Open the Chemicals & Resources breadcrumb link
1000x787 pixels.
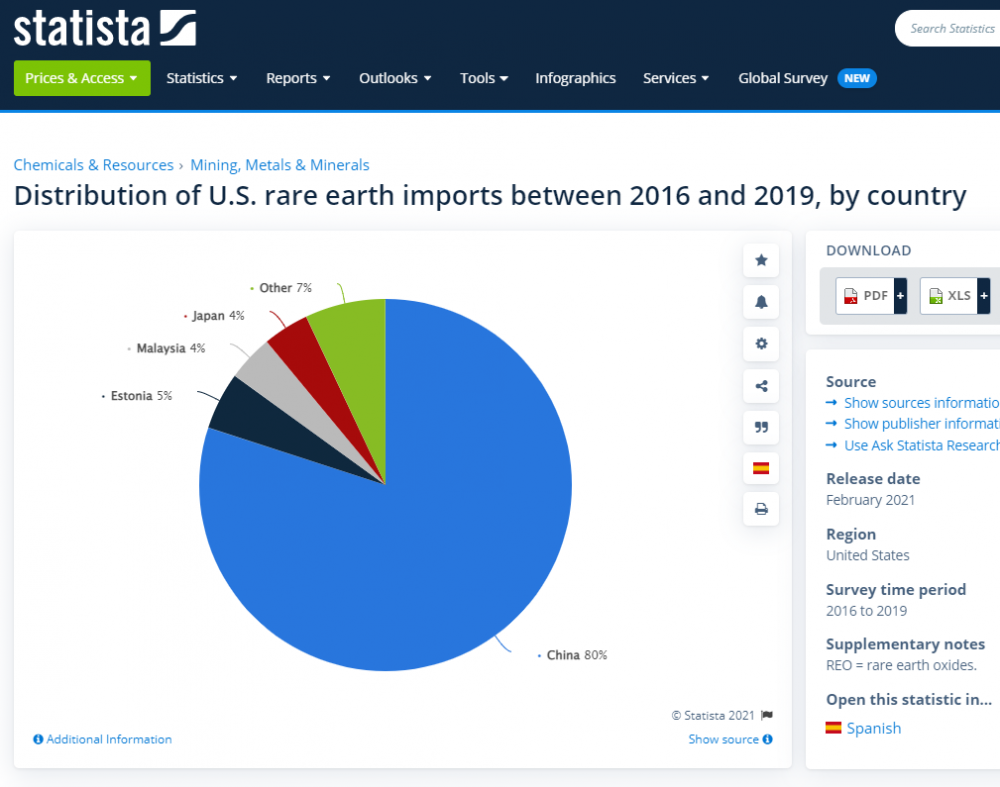[93, 165]
